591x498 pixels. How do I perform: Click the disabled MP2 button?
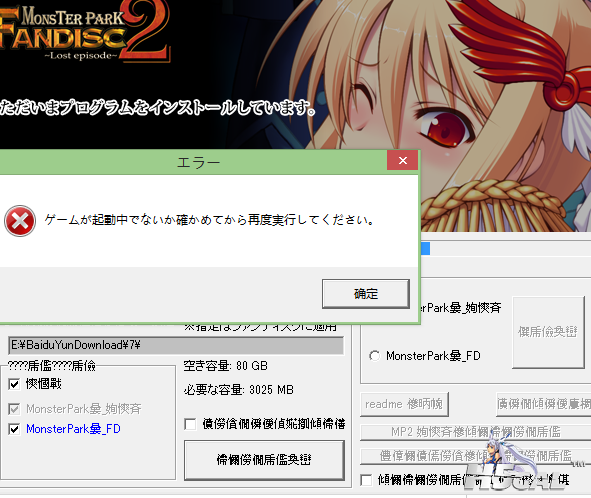click(476, 432)
